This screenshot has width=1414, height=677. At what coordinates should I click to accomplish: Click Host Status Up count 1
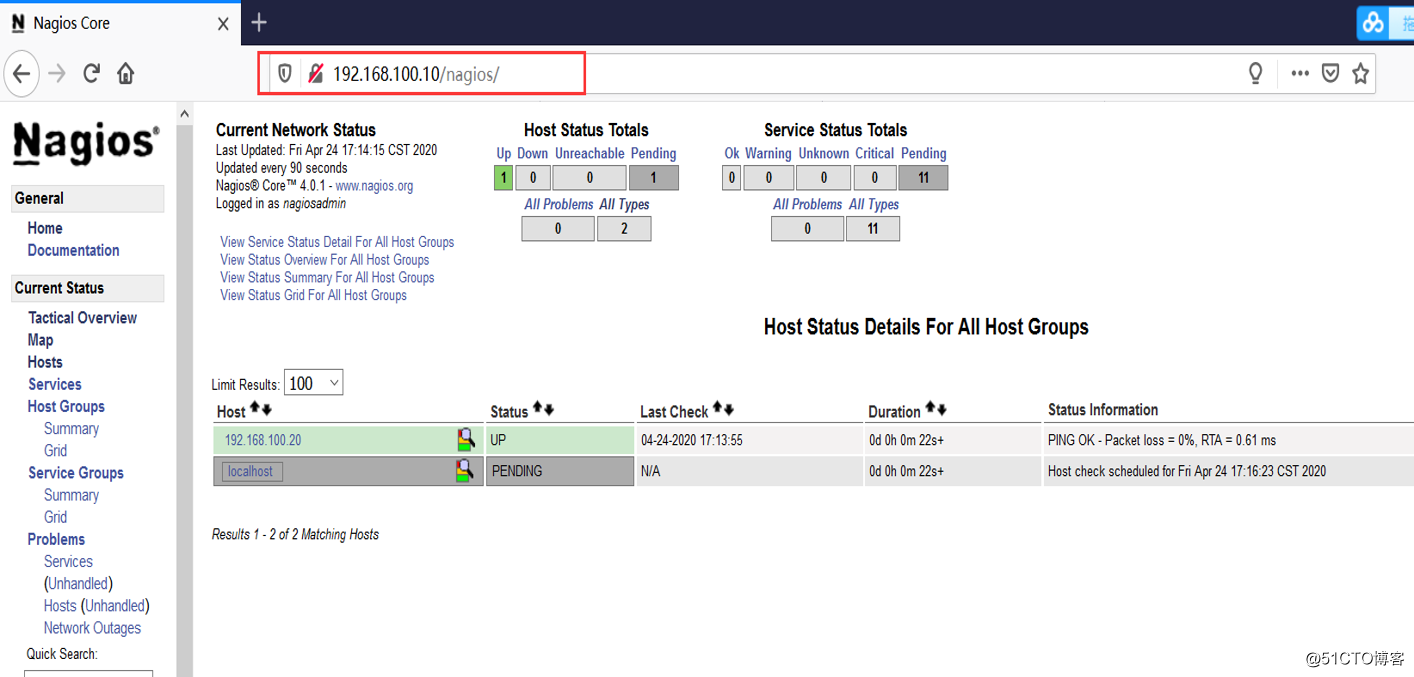coord(503,178)
